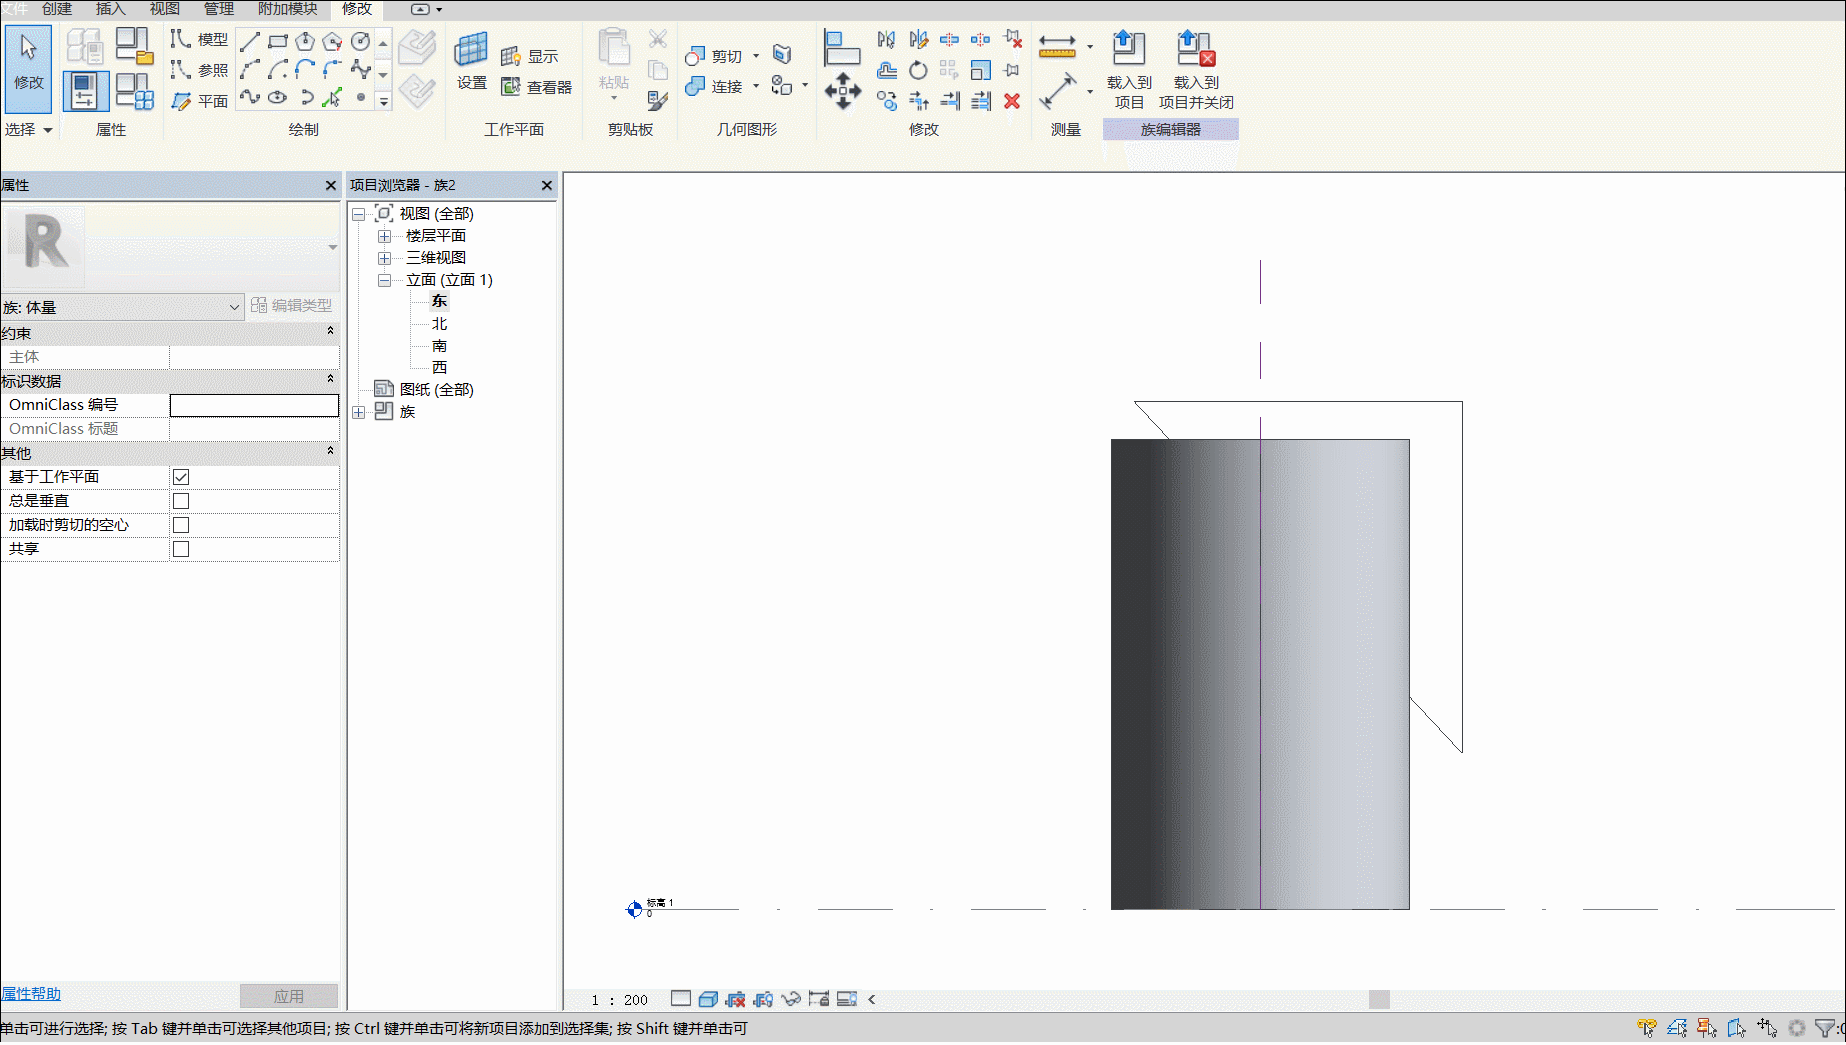Collapse the 立面 (立面 1) node
1846x1045 pixels.
[384, 280]
